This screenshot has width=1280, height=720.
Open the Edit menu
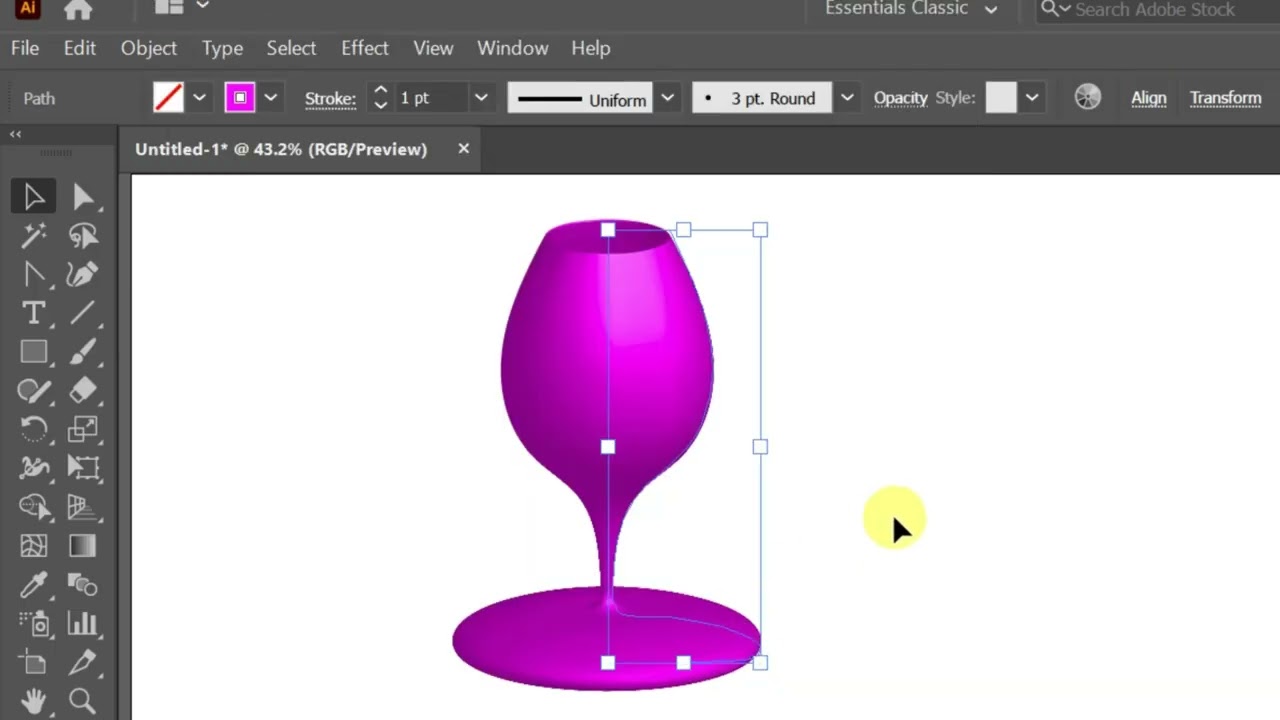click(x=80, y=48)
